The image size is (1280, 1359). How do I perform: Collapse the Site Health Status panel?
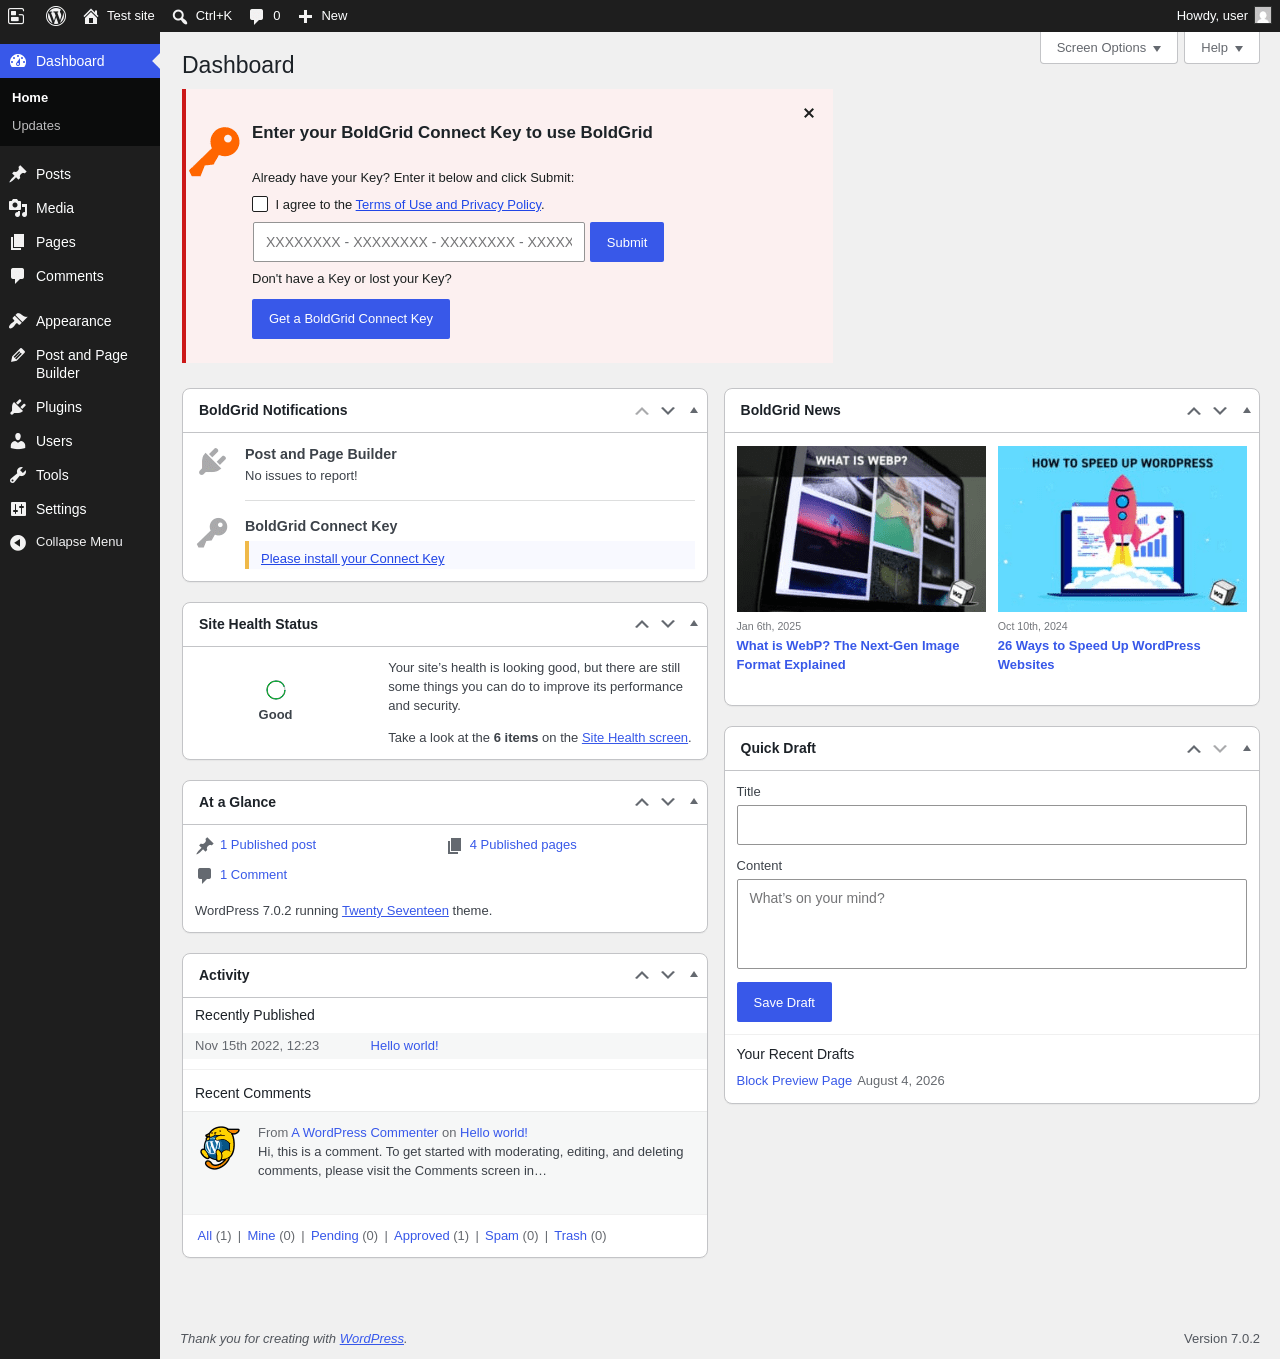pos(694,624)
